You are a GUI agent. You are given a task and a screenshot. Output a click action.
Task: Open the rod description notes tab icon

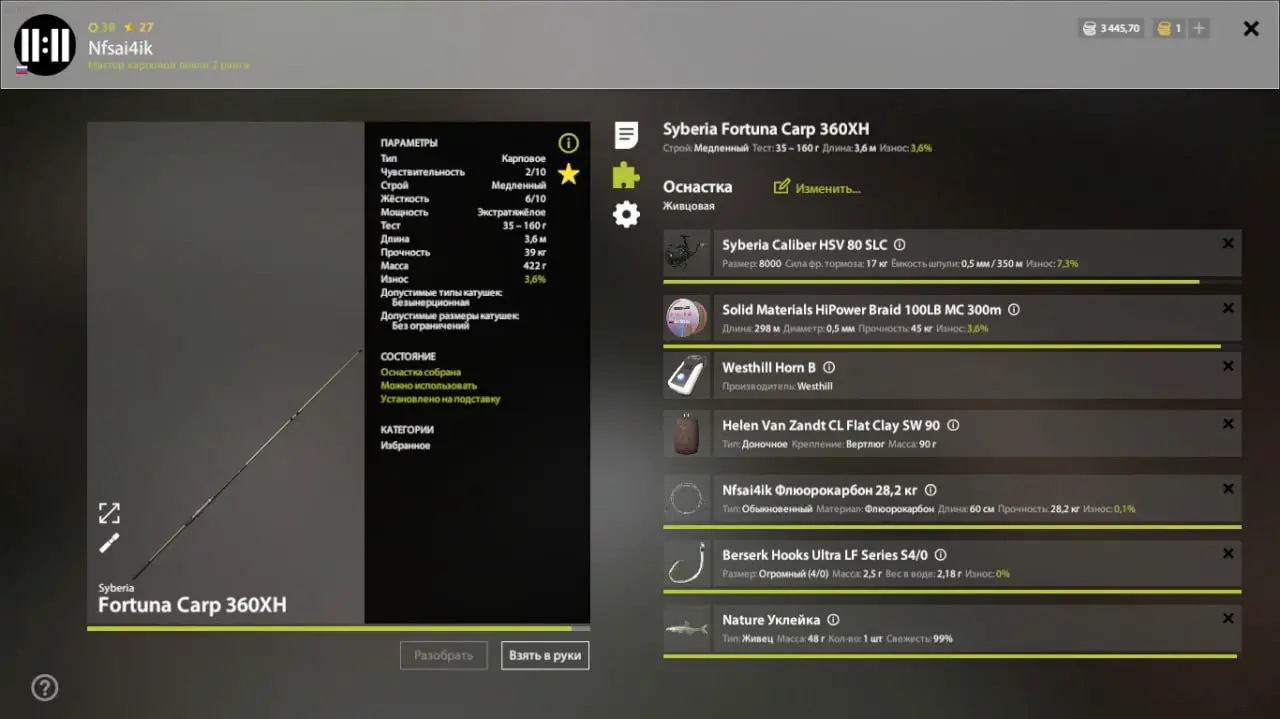pyautogui.click(x=627, y=135)
